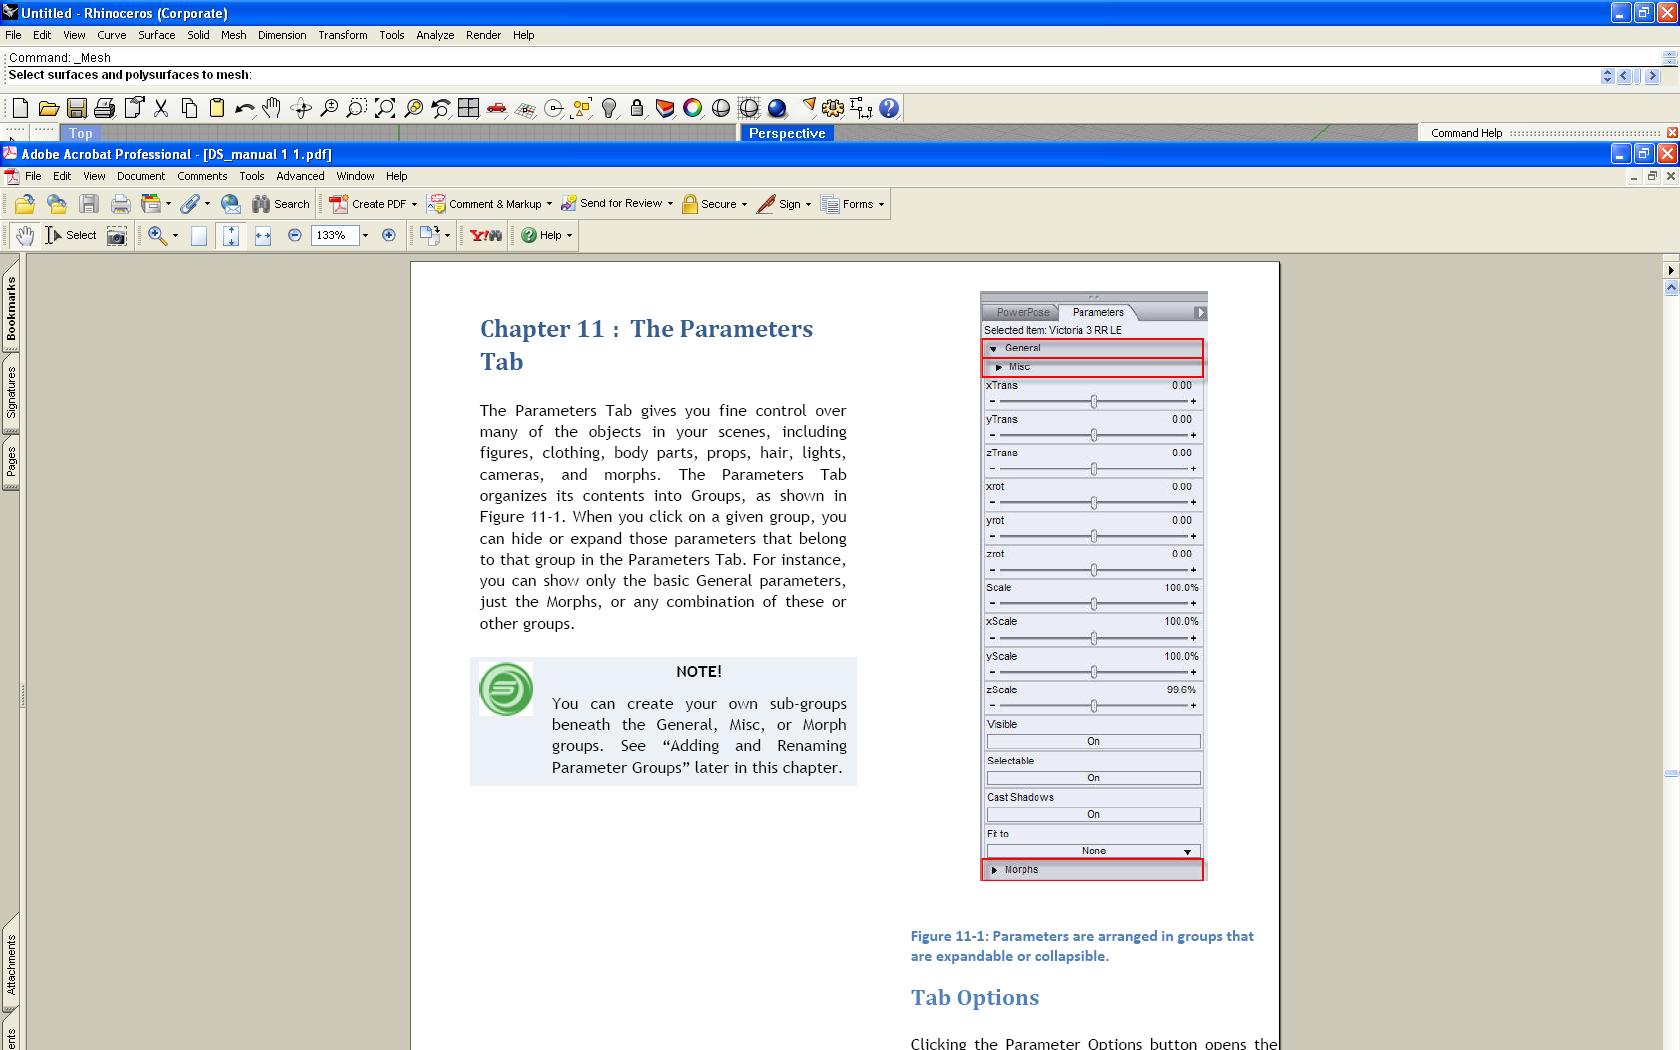The height and width of the screenshot is (1050, 1680).
Task: Click the Cut scissors icon in Rhinoceros
Action: pos(160,108)
